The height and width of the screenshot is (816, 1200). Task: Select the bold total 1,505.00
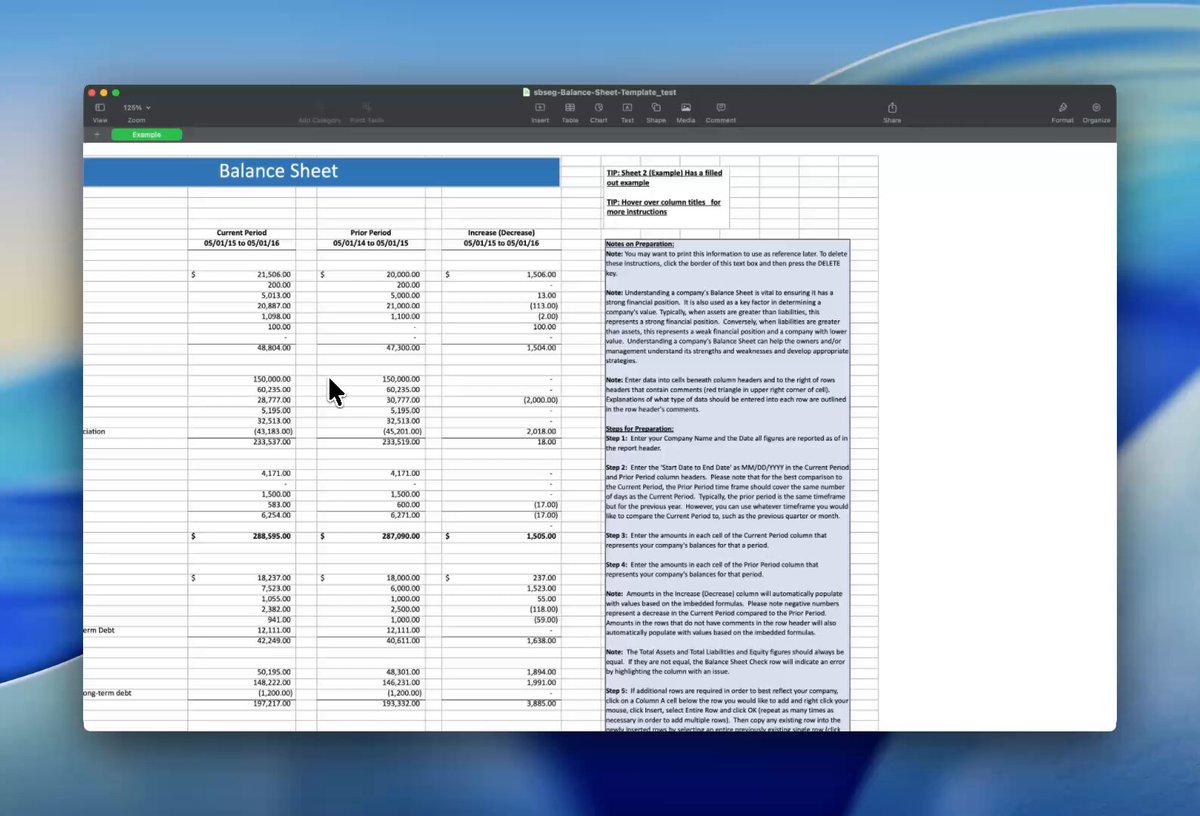[x=541, y=536]
